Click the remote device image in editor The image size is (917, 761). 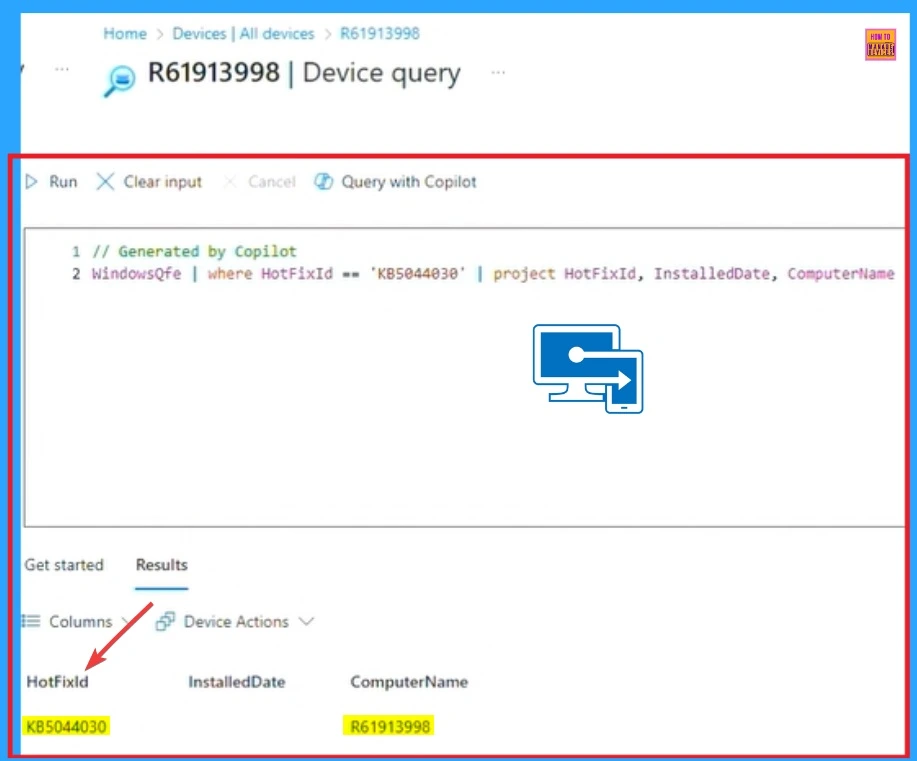click(x=588, y=369)
